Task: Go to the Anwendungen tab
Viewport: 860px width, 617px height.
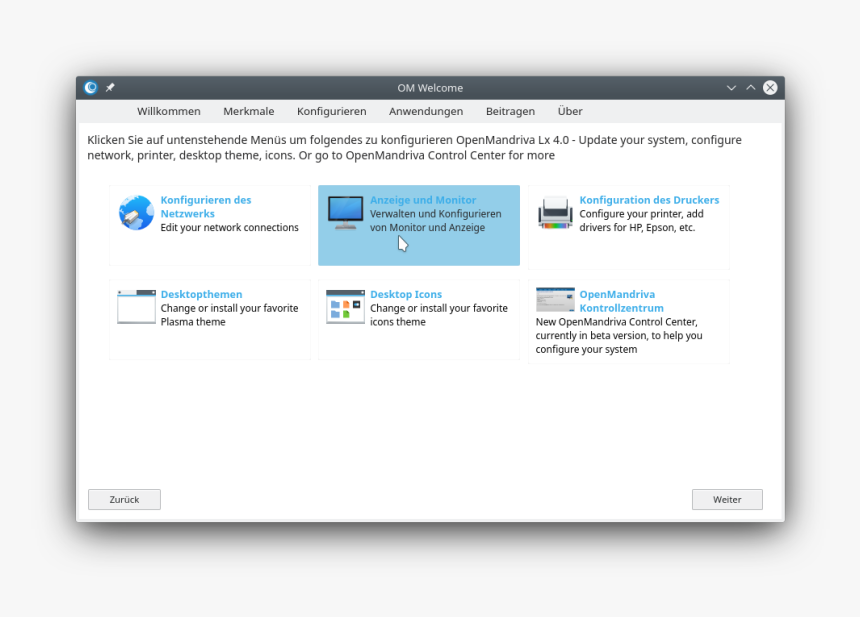Action: coord(426,111)
